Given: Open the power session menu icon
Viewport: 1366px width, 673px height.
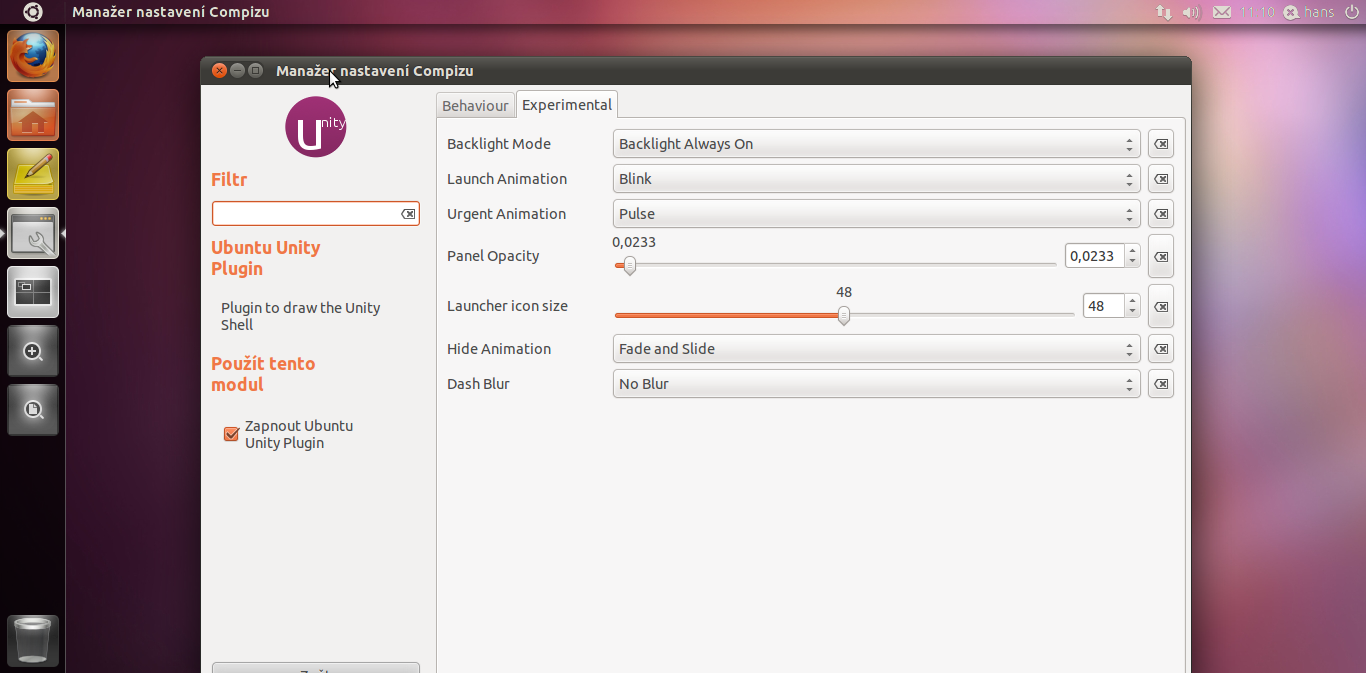Looking at the screenshot, I should [x=1351, y=12].
